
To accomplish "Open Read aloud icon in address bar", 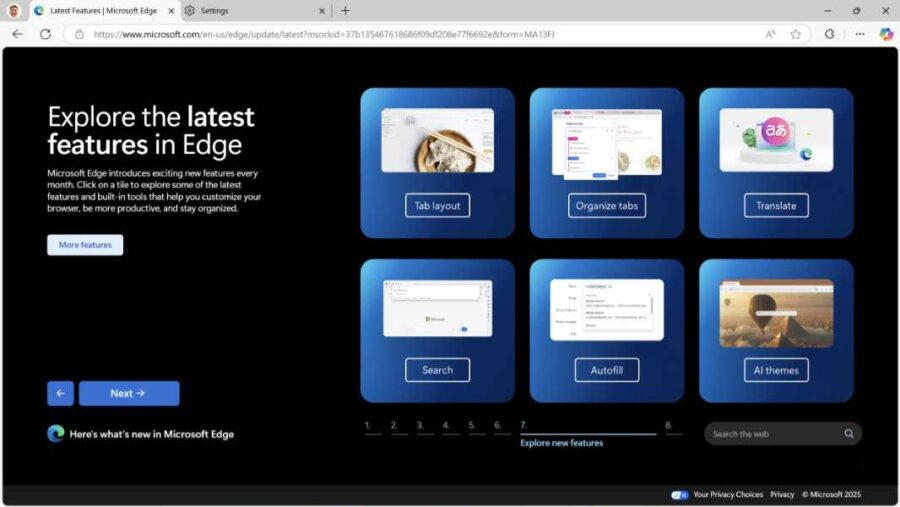I will click(x=770, y=34).
